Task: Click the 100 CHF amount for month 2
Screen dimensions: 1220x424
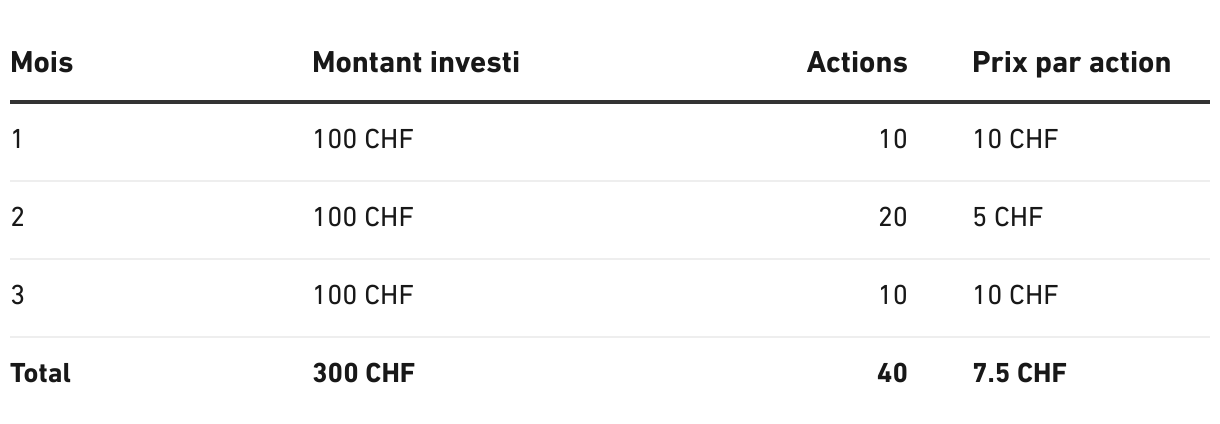Action: (362, 216)
